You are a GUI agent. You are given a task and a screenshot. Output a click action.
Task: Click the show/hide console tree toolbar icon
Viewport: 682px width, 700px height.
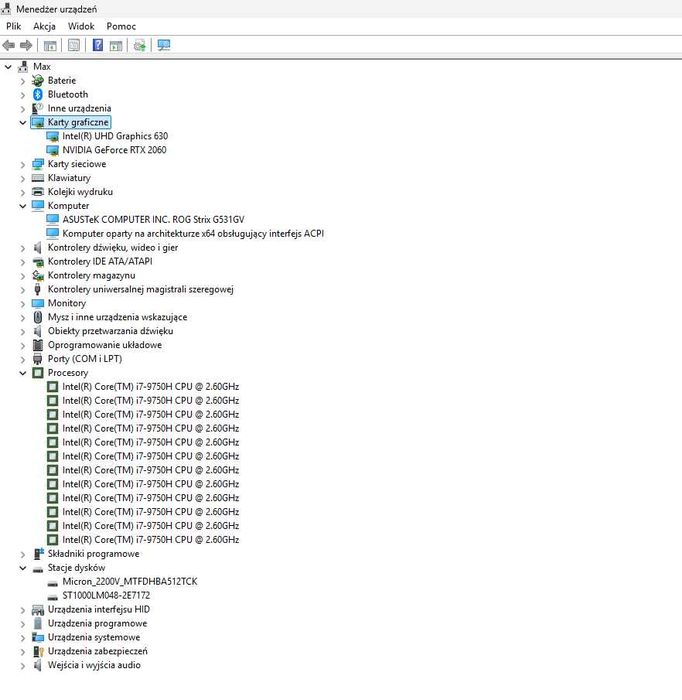(50, 45)
